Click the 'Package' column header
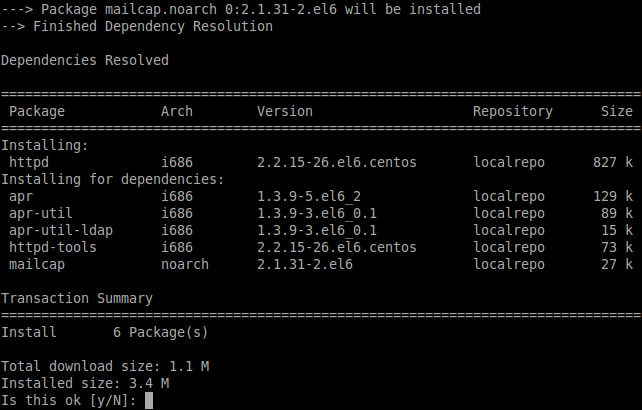642x410 pixels. pyautogui.click(x=37, y=111)
